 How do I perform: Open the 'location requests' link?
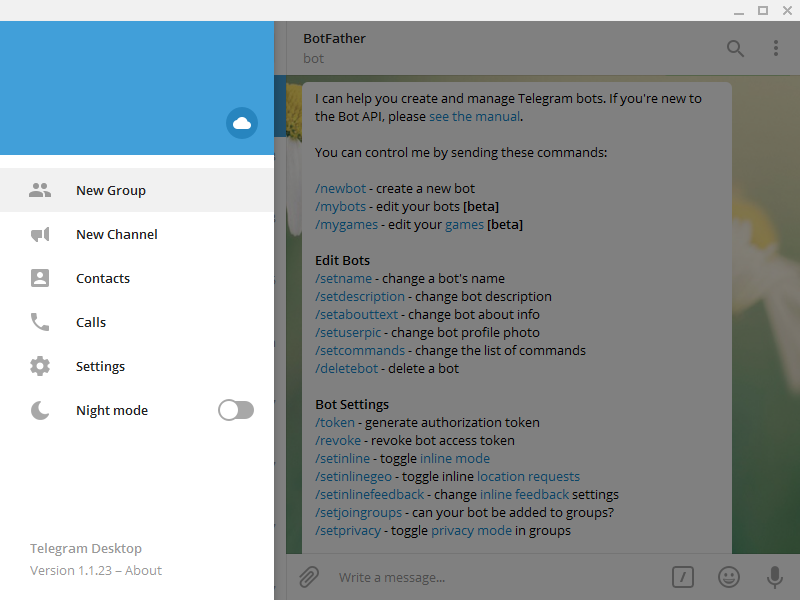click(x=528, y=477)
